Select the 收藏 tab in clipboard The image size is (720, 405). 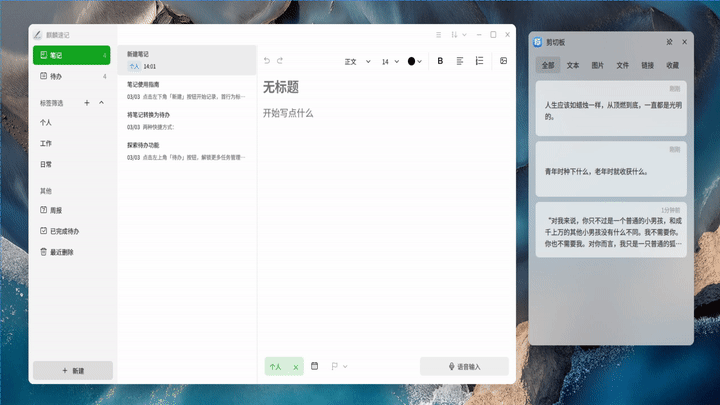point(672,65)
